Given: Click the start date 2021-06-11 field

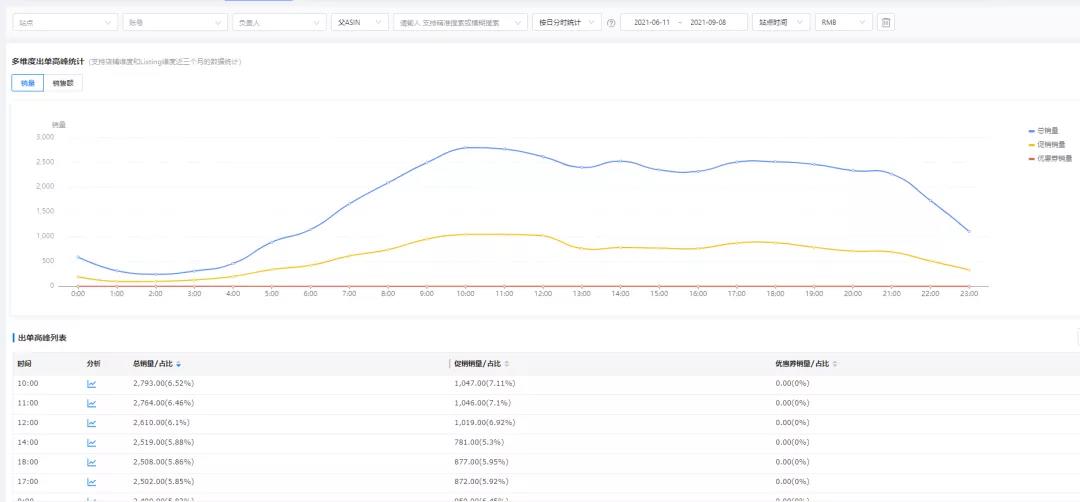Looking at the screenshot, I should click(x=652, y=22).
